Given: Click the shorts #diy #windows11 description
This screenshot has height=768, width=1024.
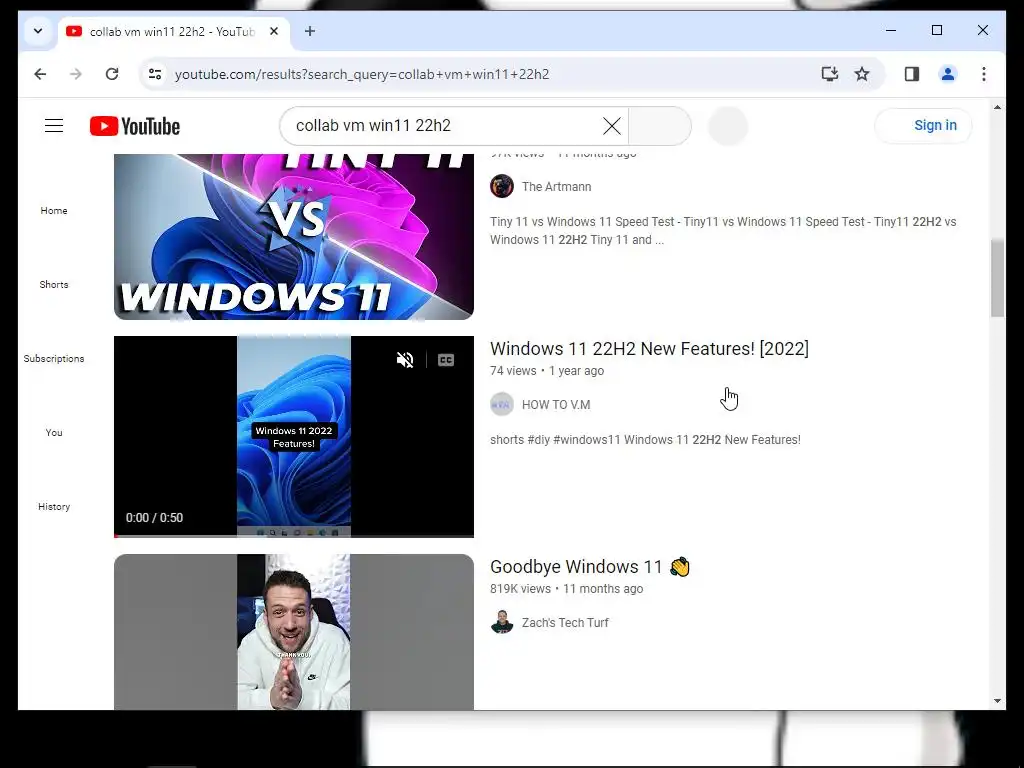Looking at the screenshot, I should click(x=645, y=440).
